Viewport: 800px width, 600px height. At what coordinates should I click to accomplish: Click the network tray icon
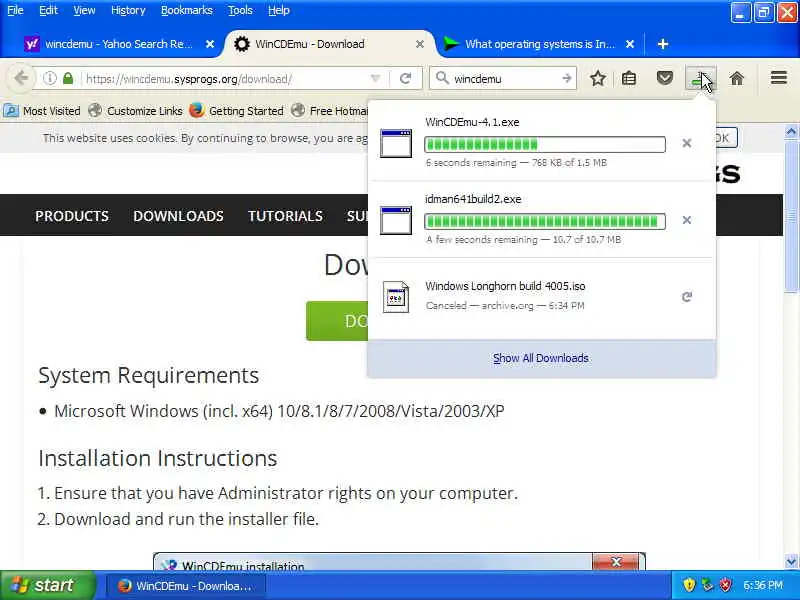tap(707, 585)
